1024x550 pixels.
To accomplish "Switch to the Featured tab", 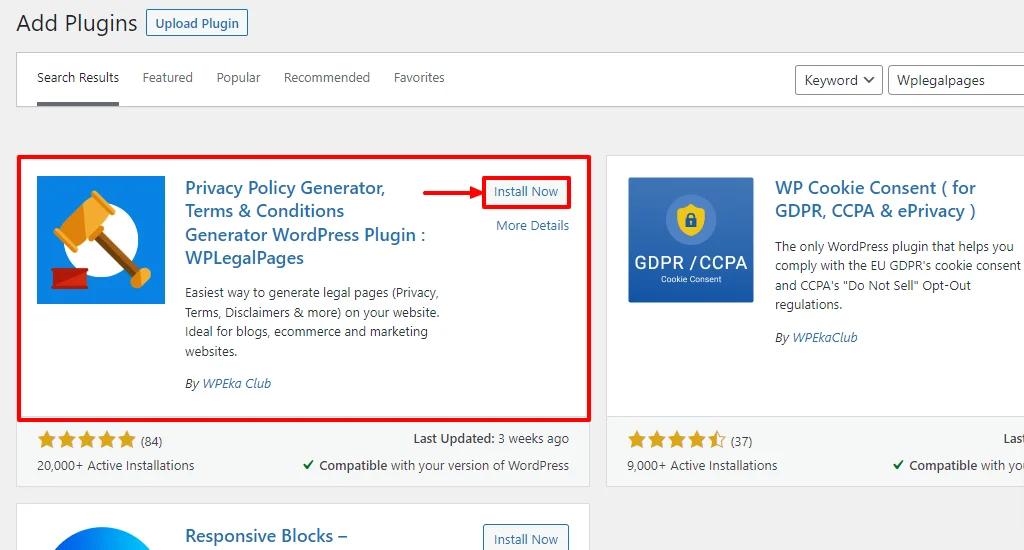I will point(168,78).
